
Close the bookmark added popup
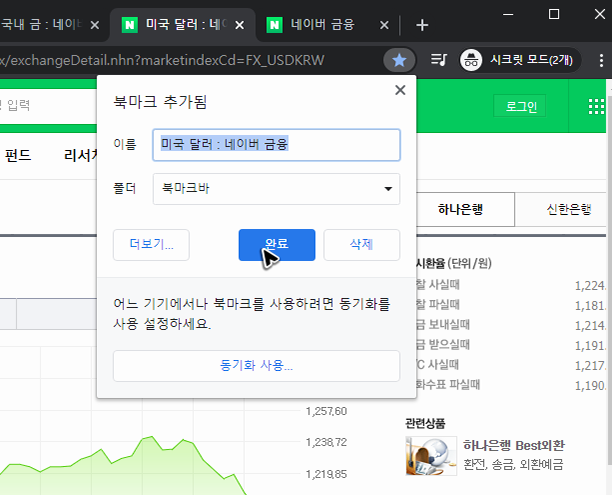point(400,90)
